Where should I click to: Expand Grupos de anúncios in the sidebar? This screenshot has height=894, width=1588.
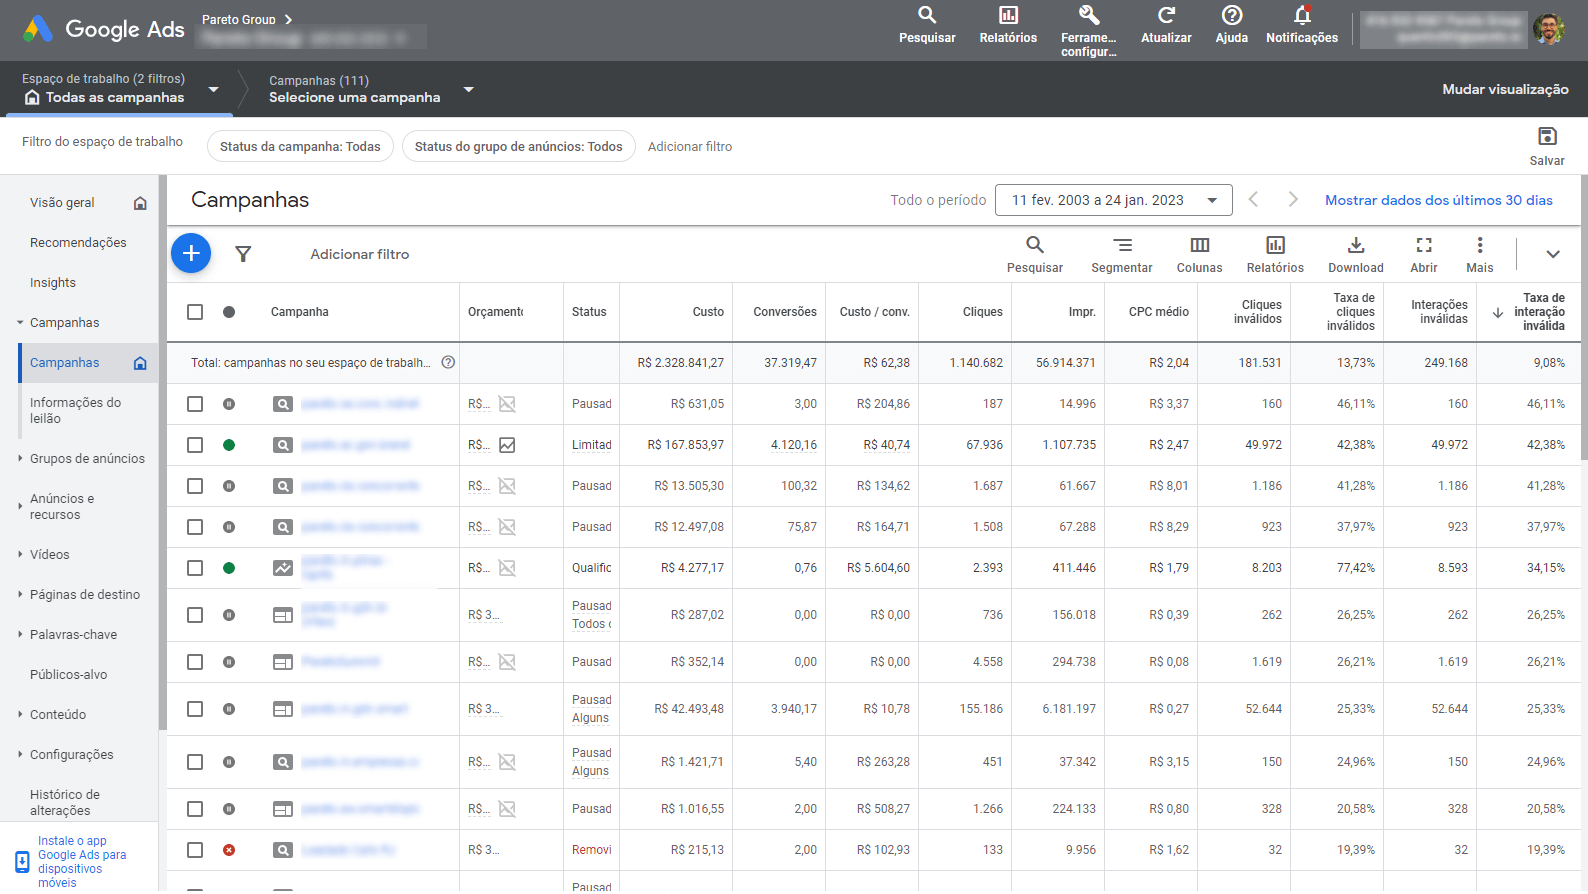click(87, 459)
